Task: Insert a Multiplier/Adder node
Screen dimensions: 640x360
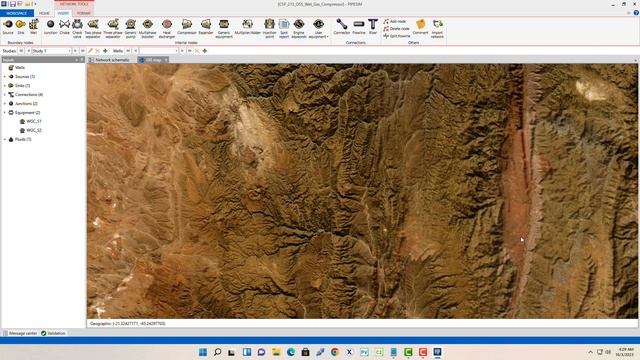Action: tap(247, 27)
